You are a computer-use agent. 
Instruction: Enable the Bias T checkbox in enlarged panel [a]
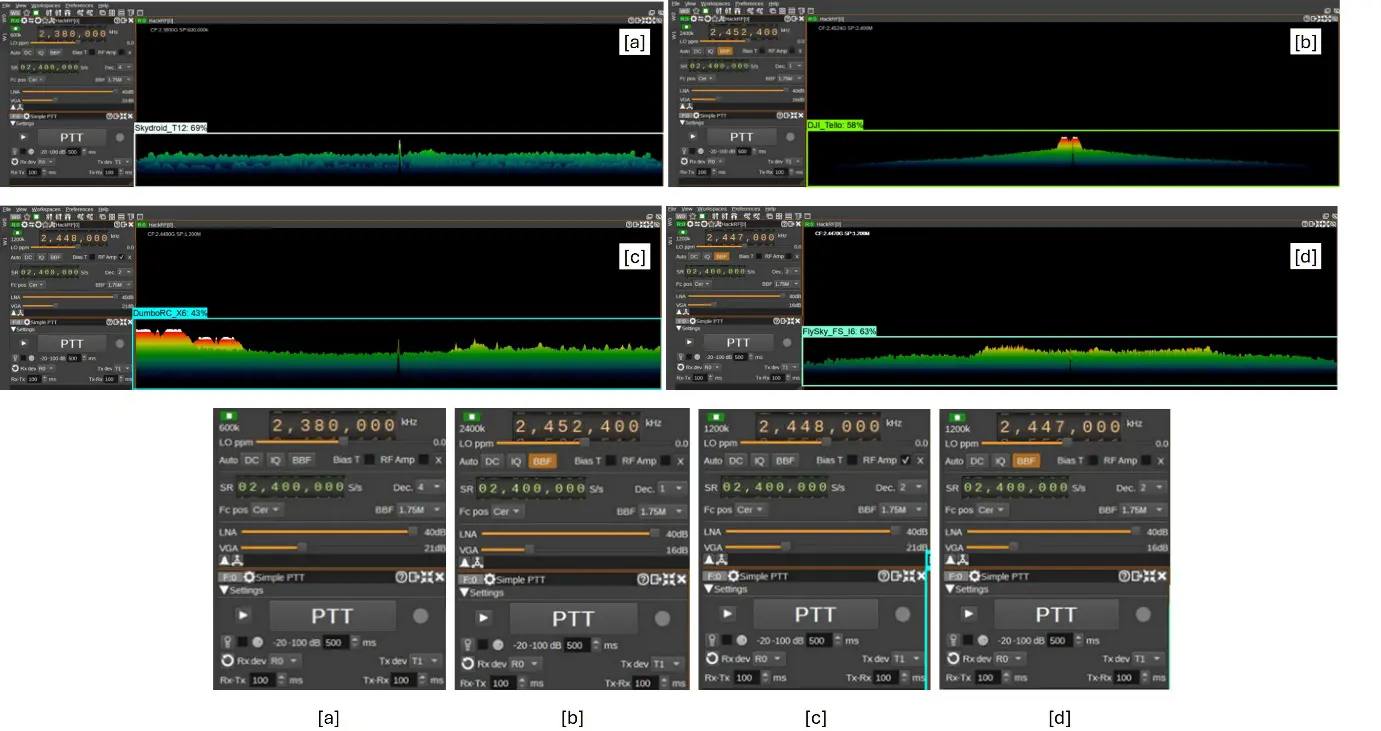pyautogui.click(x=370, y=460)
